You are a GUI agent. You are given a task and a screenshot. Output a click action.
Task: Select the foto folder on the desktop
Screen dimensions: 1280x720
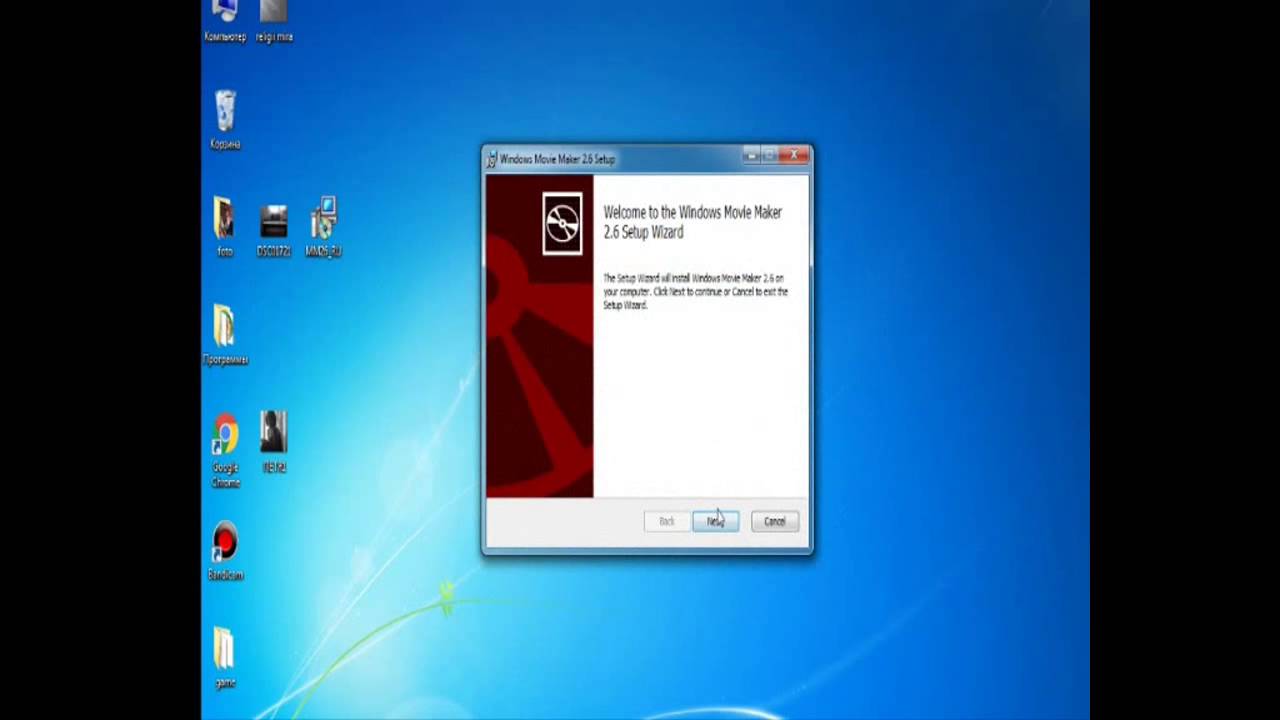point(224,227)
